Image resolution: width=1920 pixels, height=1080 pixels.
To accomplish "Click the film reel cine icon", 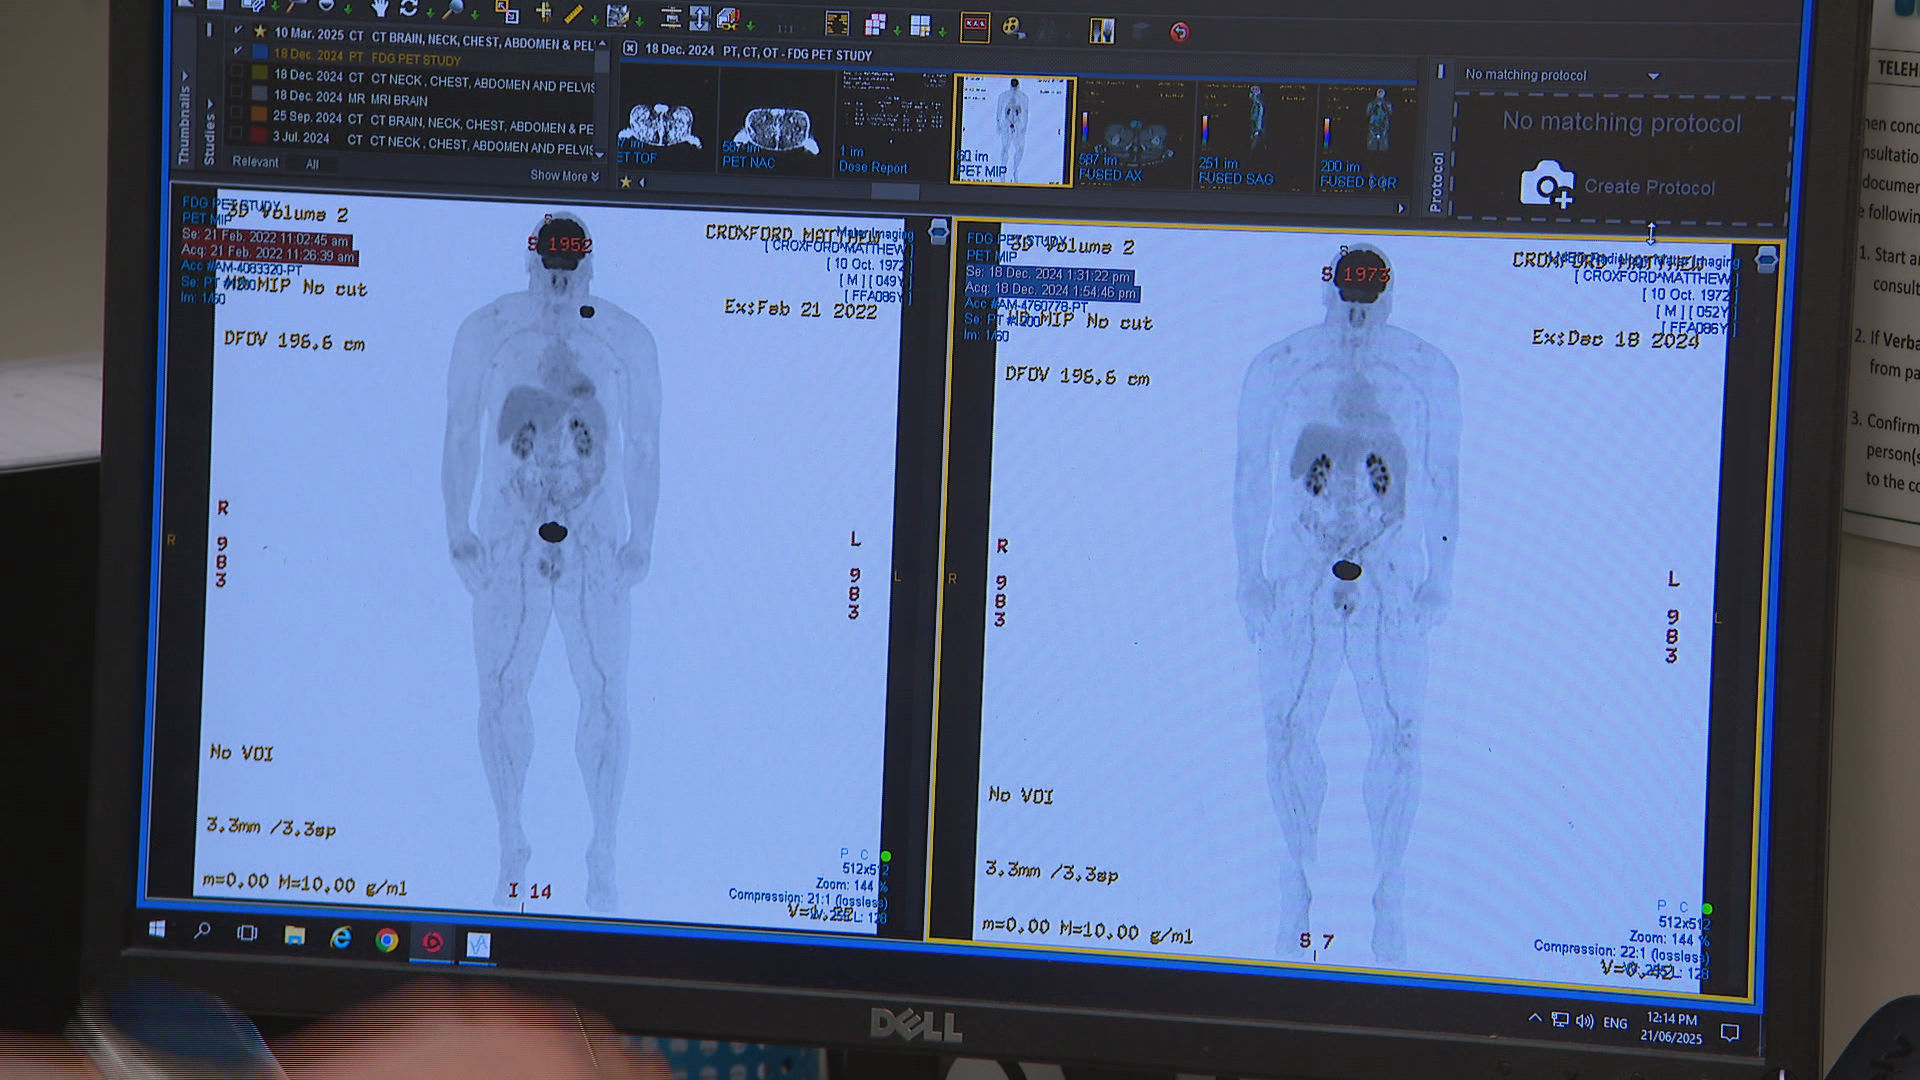I will pyautogui.click(x=1013, y=28).
